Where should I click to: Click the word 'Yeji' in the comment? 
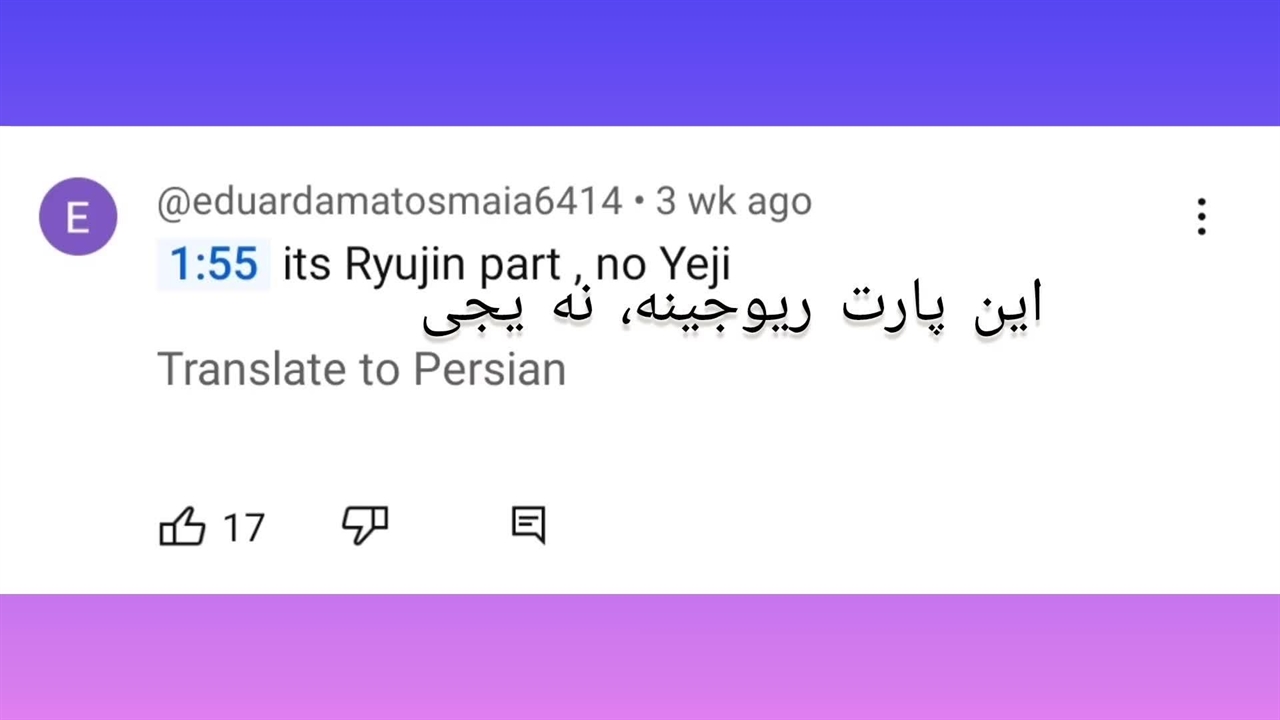(x=694, y=265)
